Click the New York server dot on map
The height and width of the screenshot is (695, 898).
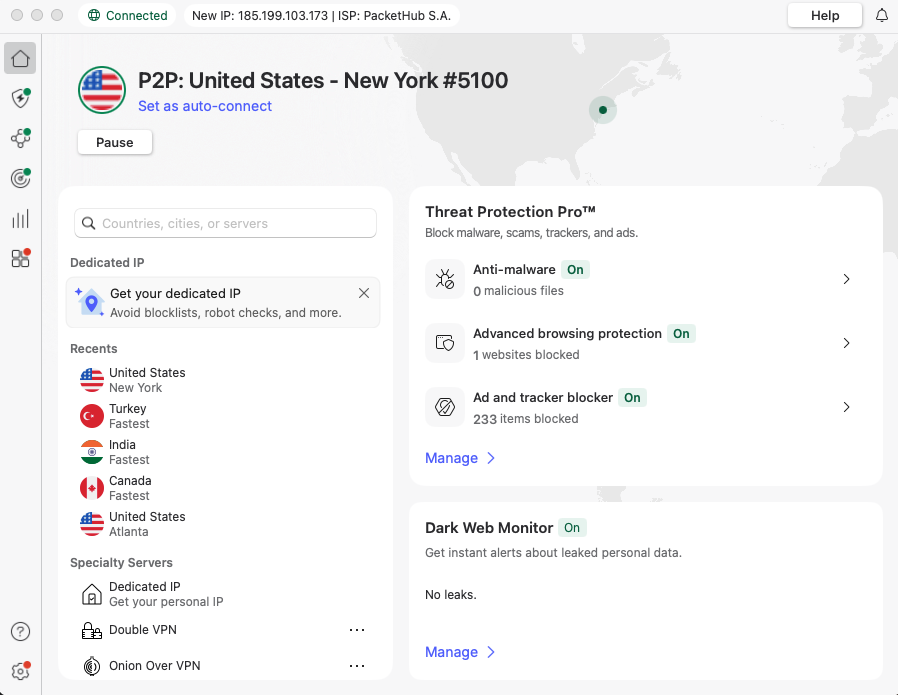tap(602, 110)
